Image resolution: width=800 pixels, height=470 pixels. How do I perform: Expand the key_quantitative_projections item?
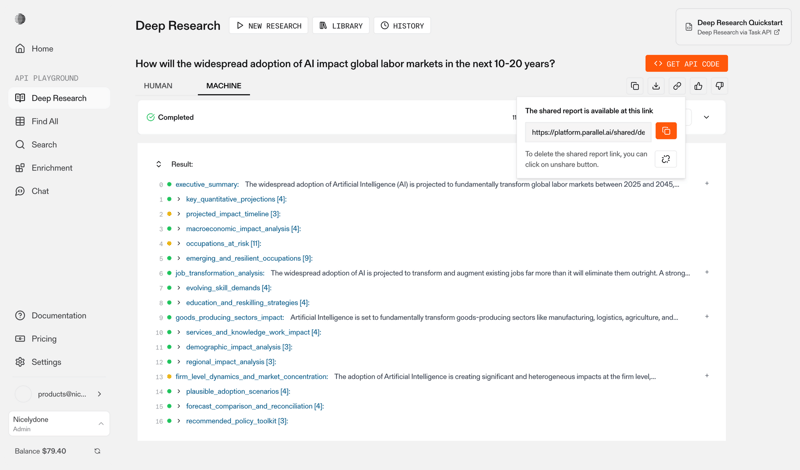[179, 199]
